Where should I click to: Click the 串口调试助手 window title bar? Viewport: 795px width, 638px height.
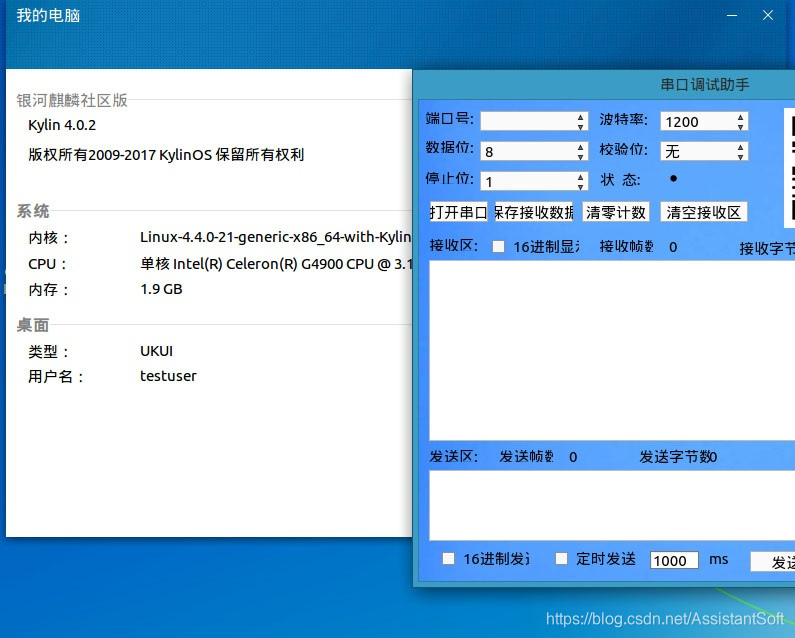click(604, 84)
